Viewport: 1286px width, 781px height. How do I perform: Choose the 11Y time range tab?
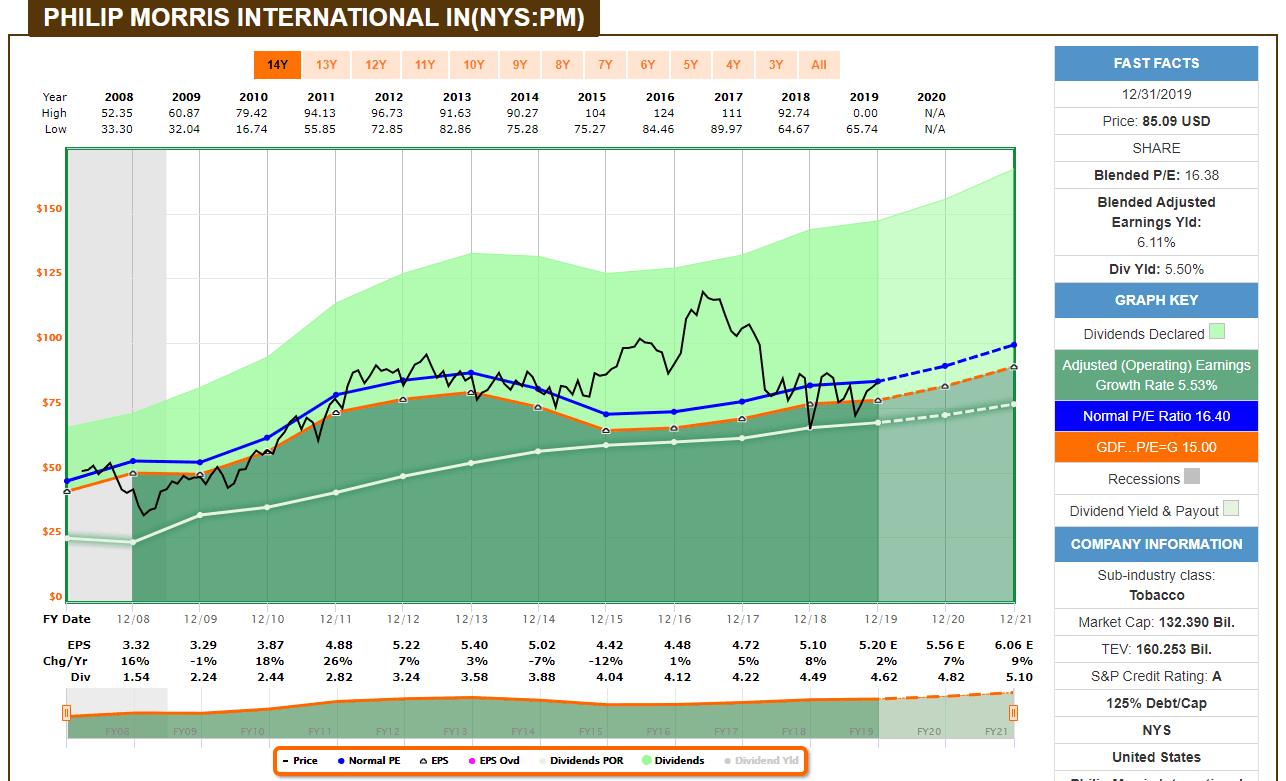coord(425,65)
